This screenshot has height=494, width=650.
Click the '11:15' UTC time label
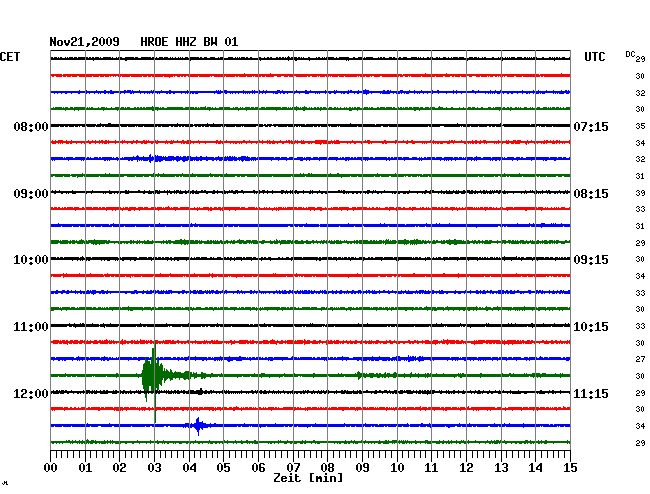pos(591,393)
